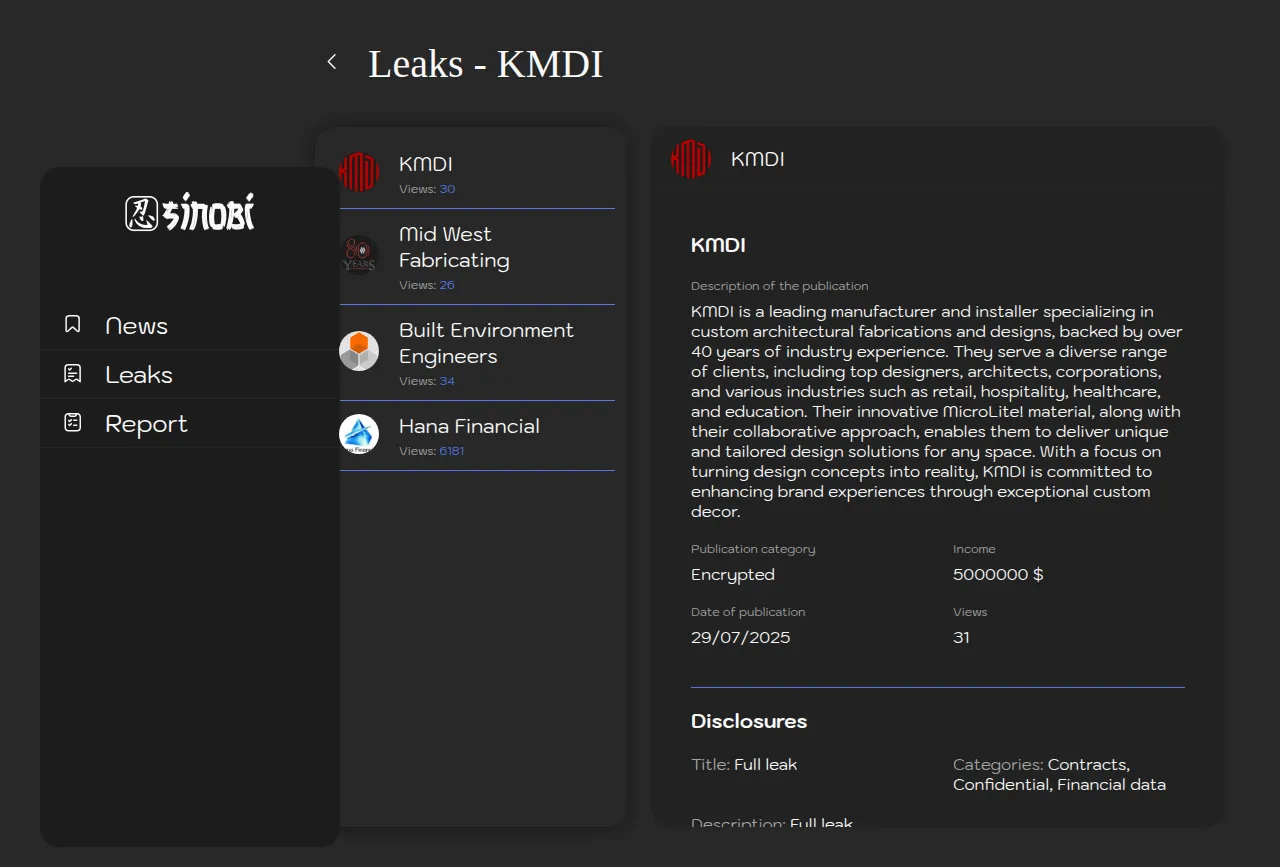Select the Built Environment Engineers logo
This screenshot has width=1280, height=867.
click(359, 351)
